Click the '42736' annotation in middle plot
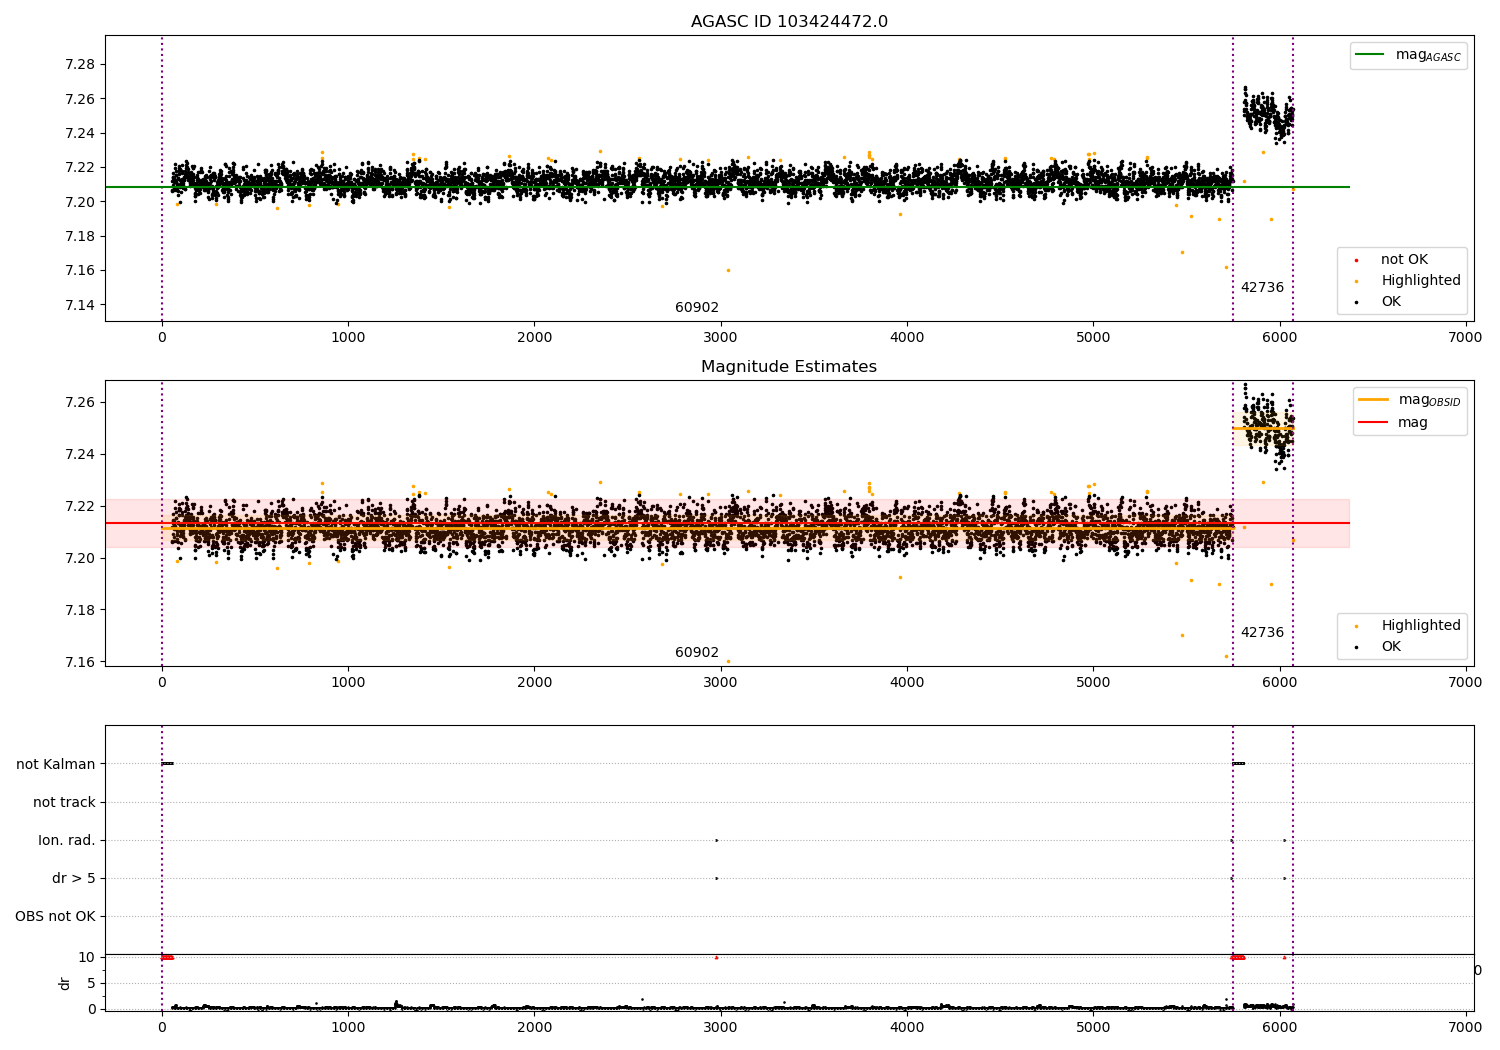The width and height of the screenshot is (1500, 1050). (1262, 633)
